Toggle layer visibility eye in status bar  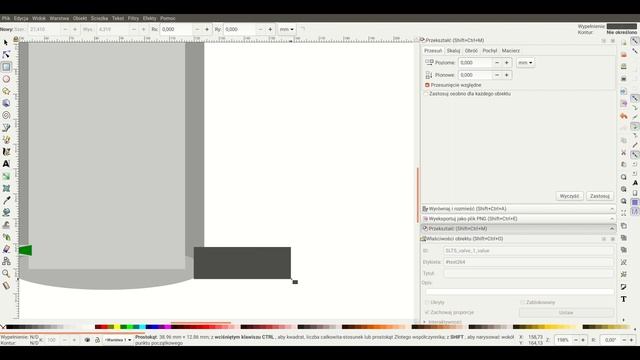point(87,340)
